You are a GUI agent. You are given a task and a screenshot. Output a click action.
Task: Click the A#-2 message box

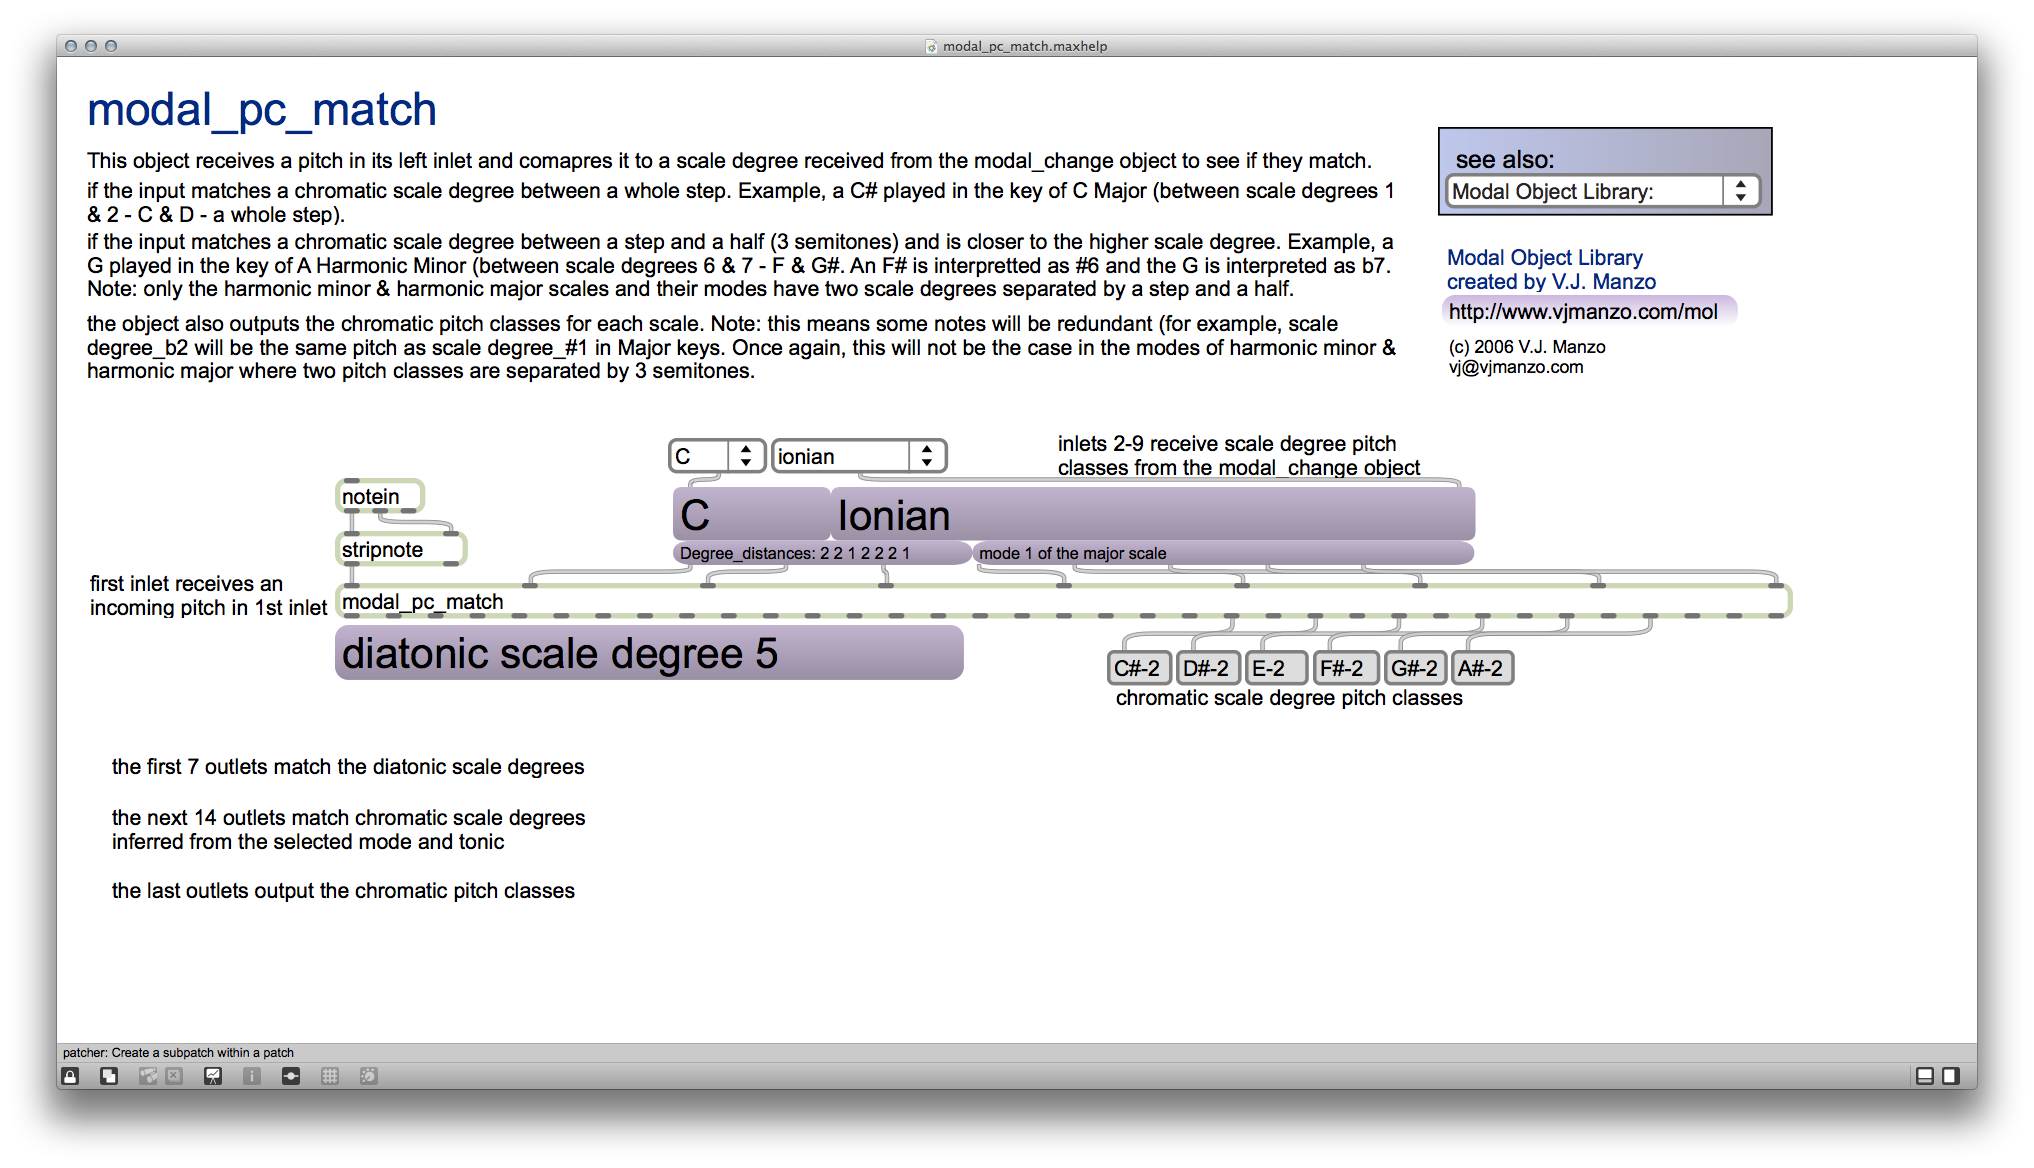pyautogui.click(x=1483, y=668)
